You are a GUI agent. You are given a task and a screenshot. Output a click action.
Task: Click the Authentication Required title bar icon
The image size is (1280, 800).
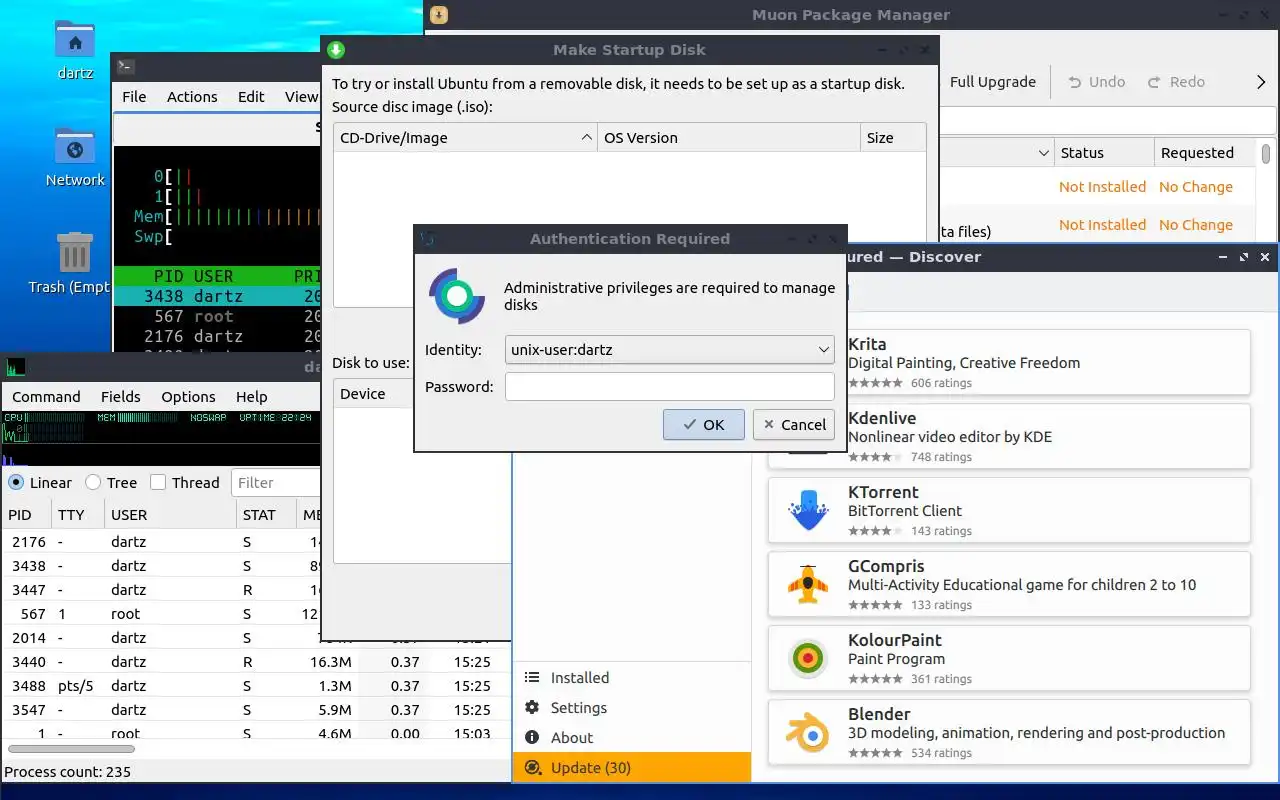click(x=428, y=238)
